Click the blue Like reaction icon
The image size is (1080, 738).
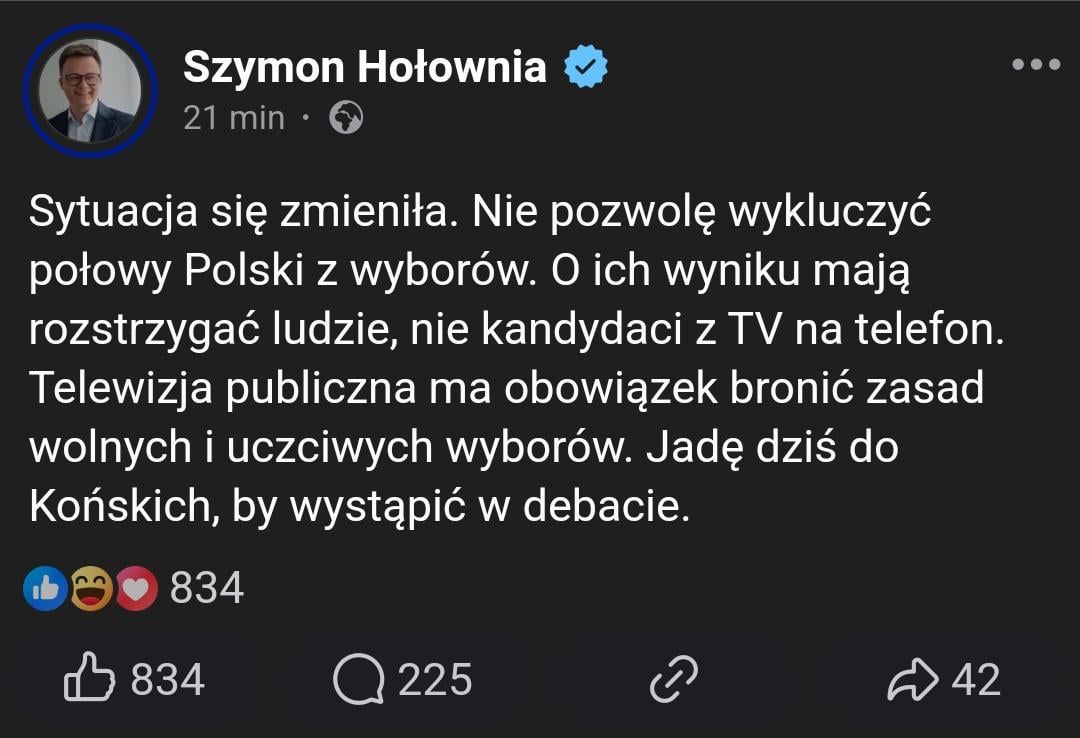point(45,588)
